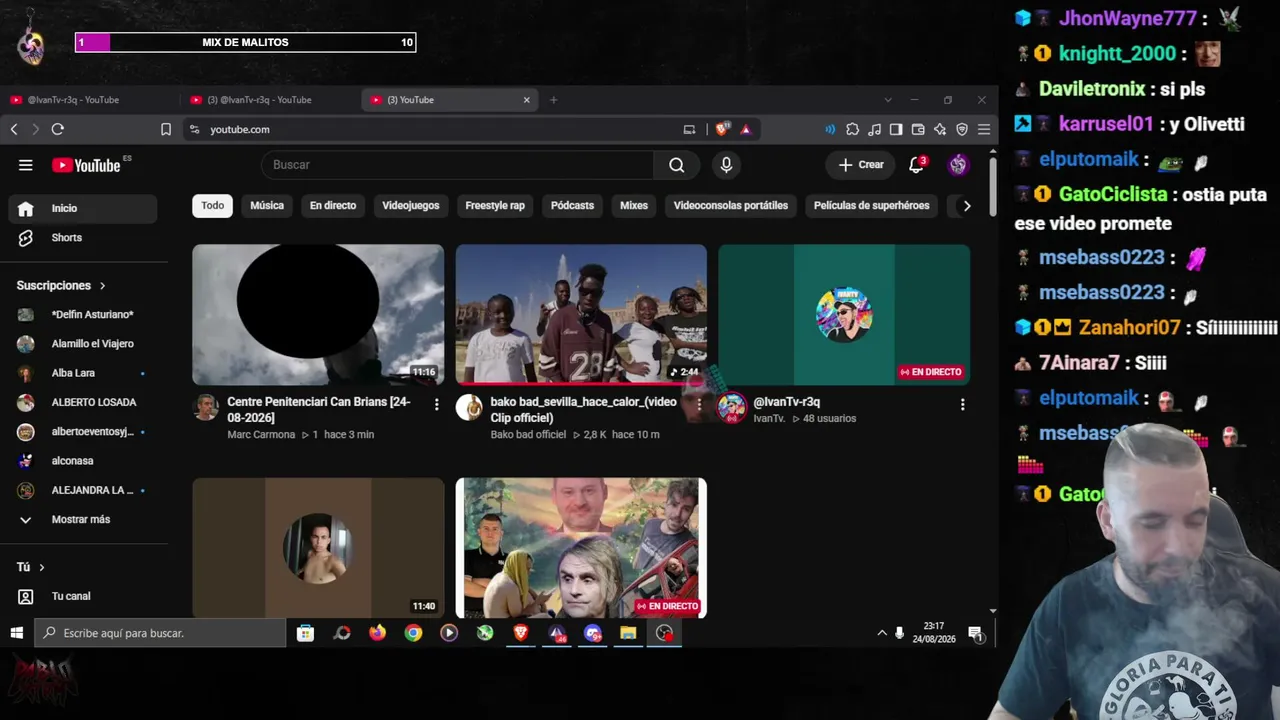Open Microsoft Store from the taskbar
Image resolution: width=1280 pixels, height=720 pixels.
coord(305,633)
